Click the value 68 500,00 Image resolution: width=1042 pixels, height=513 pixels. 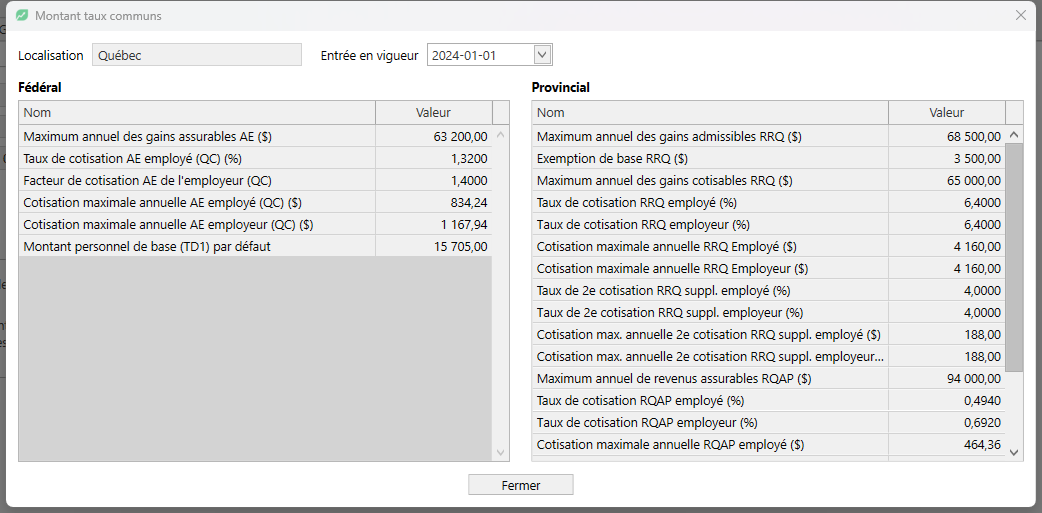[974, 136]
